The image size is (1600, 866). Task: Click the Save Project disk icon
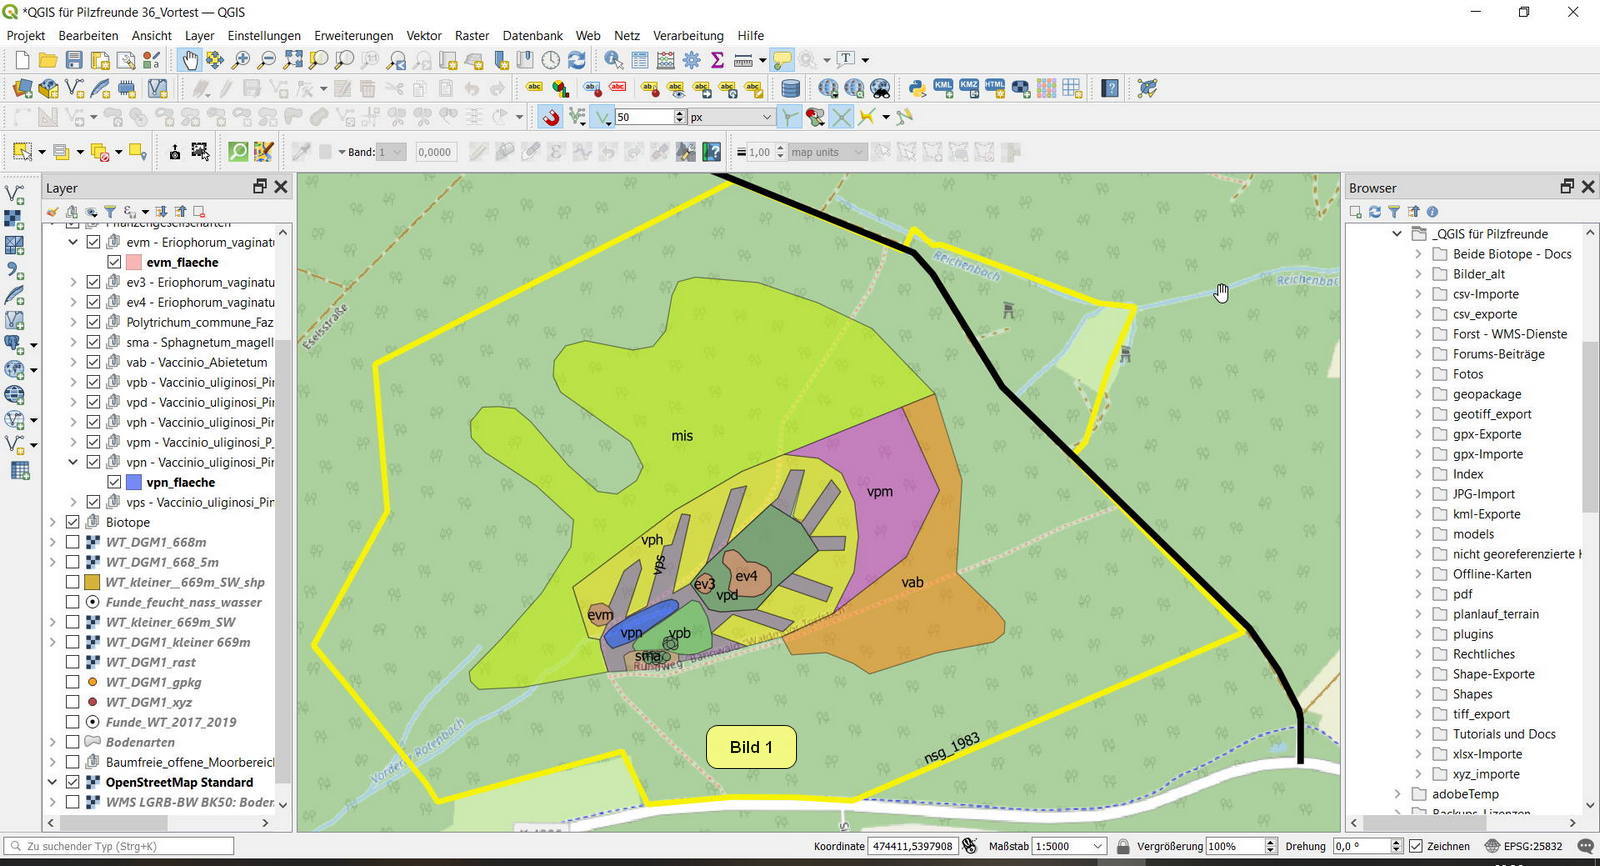pos(74,61)
